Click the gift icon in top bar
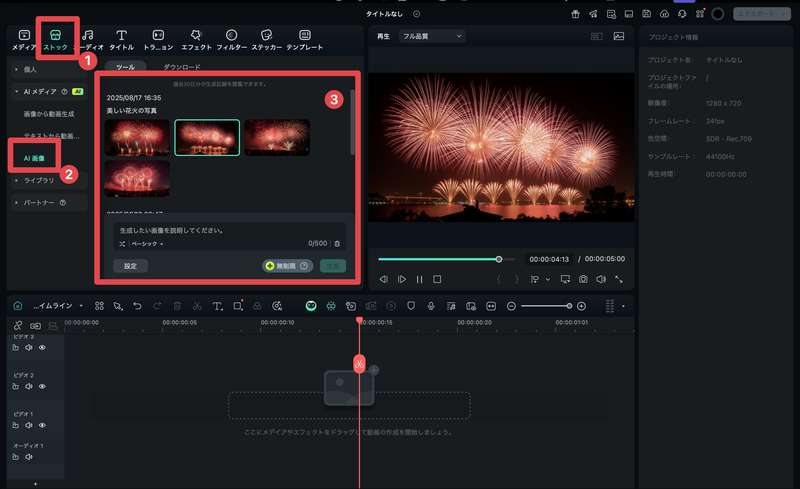The width and height of the screenshot is (800, 489). point(576,14)
